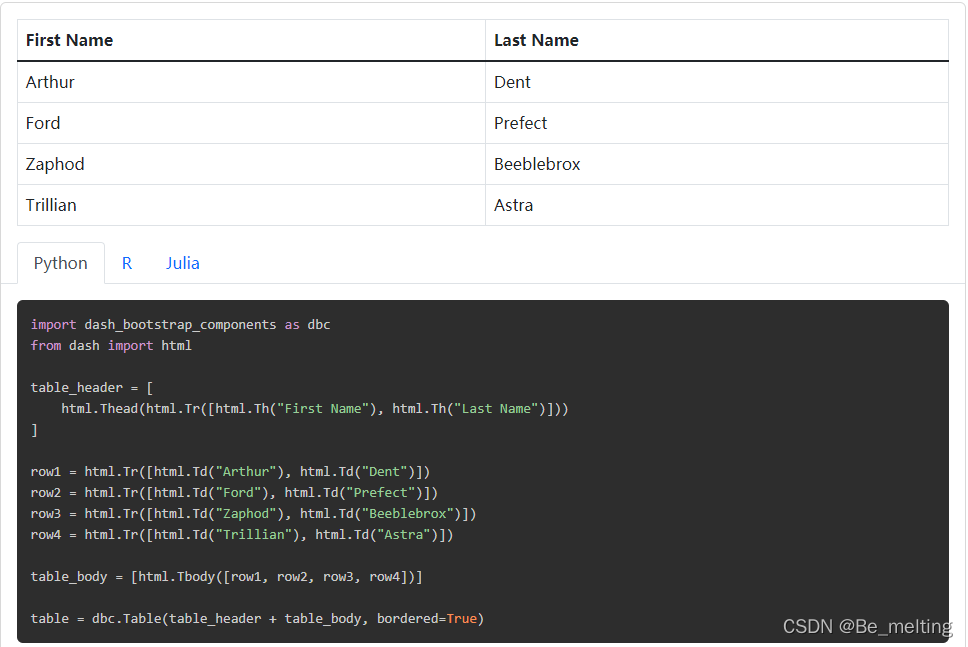Image resolution: width=968 pixels, height=647 pixels.
Task: Click the First Name column header
Action: tap(251, 40)
